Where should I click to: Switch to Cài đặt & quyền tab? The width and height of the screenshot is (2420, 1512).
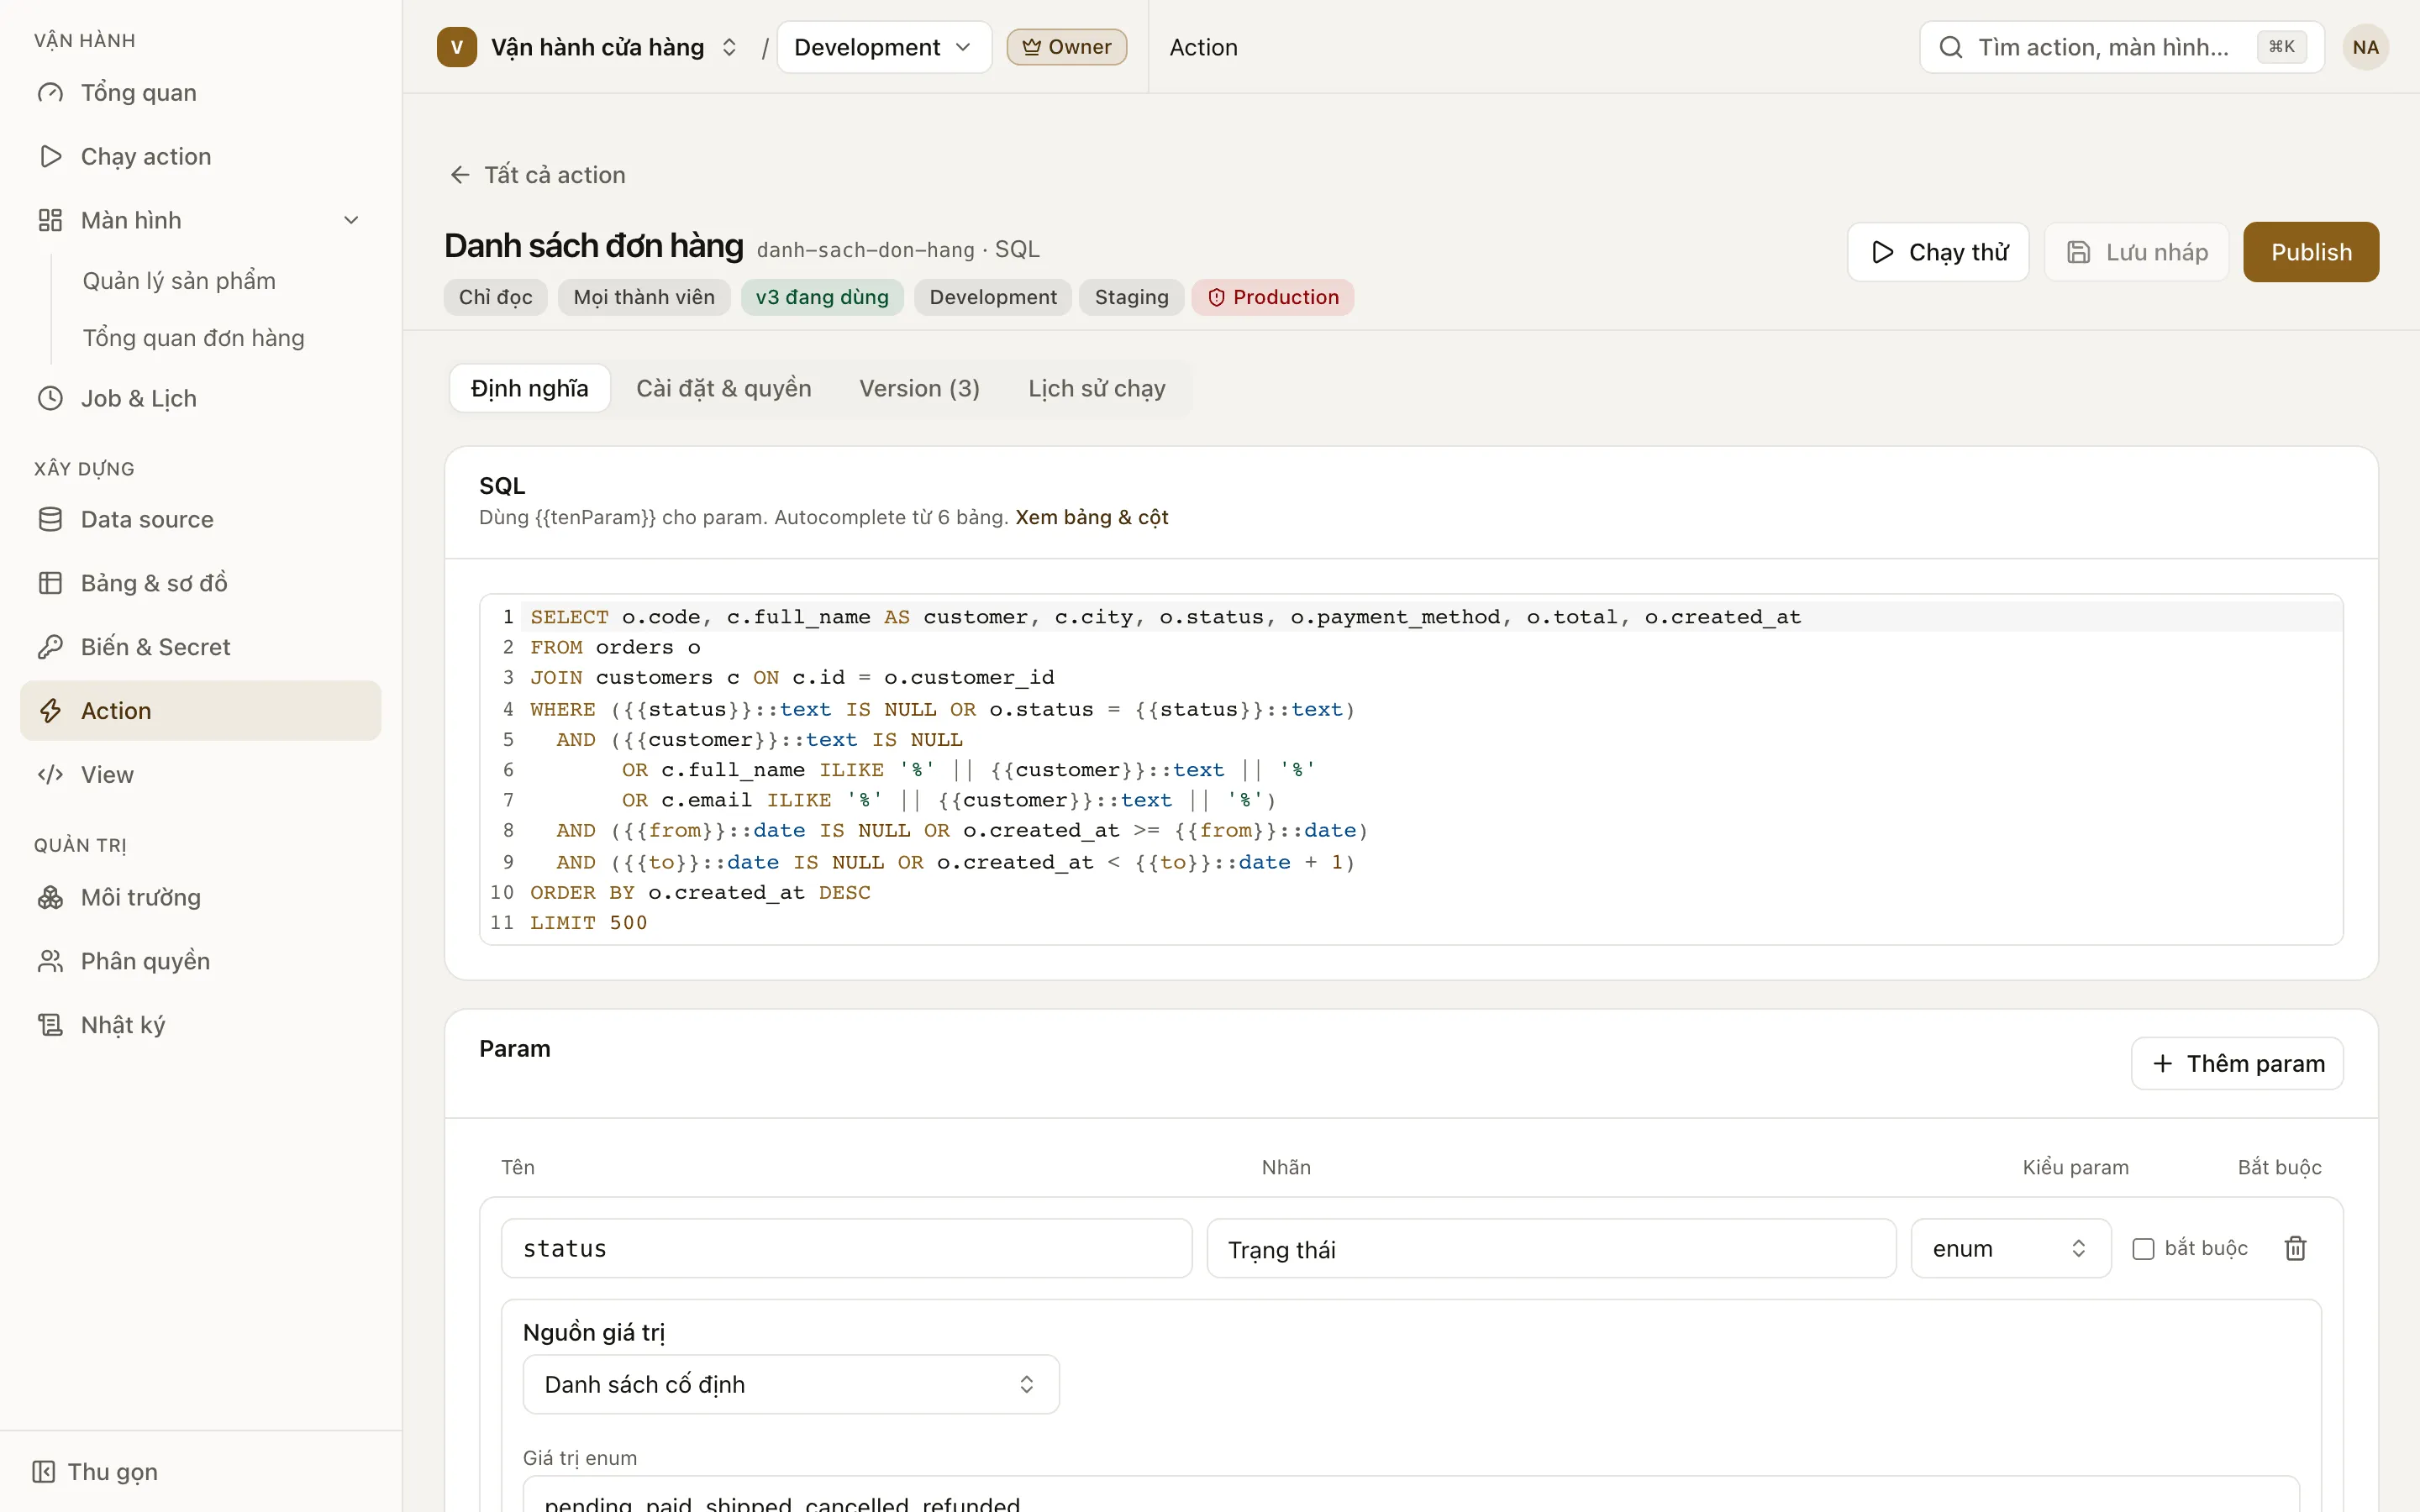pos(724,388)
